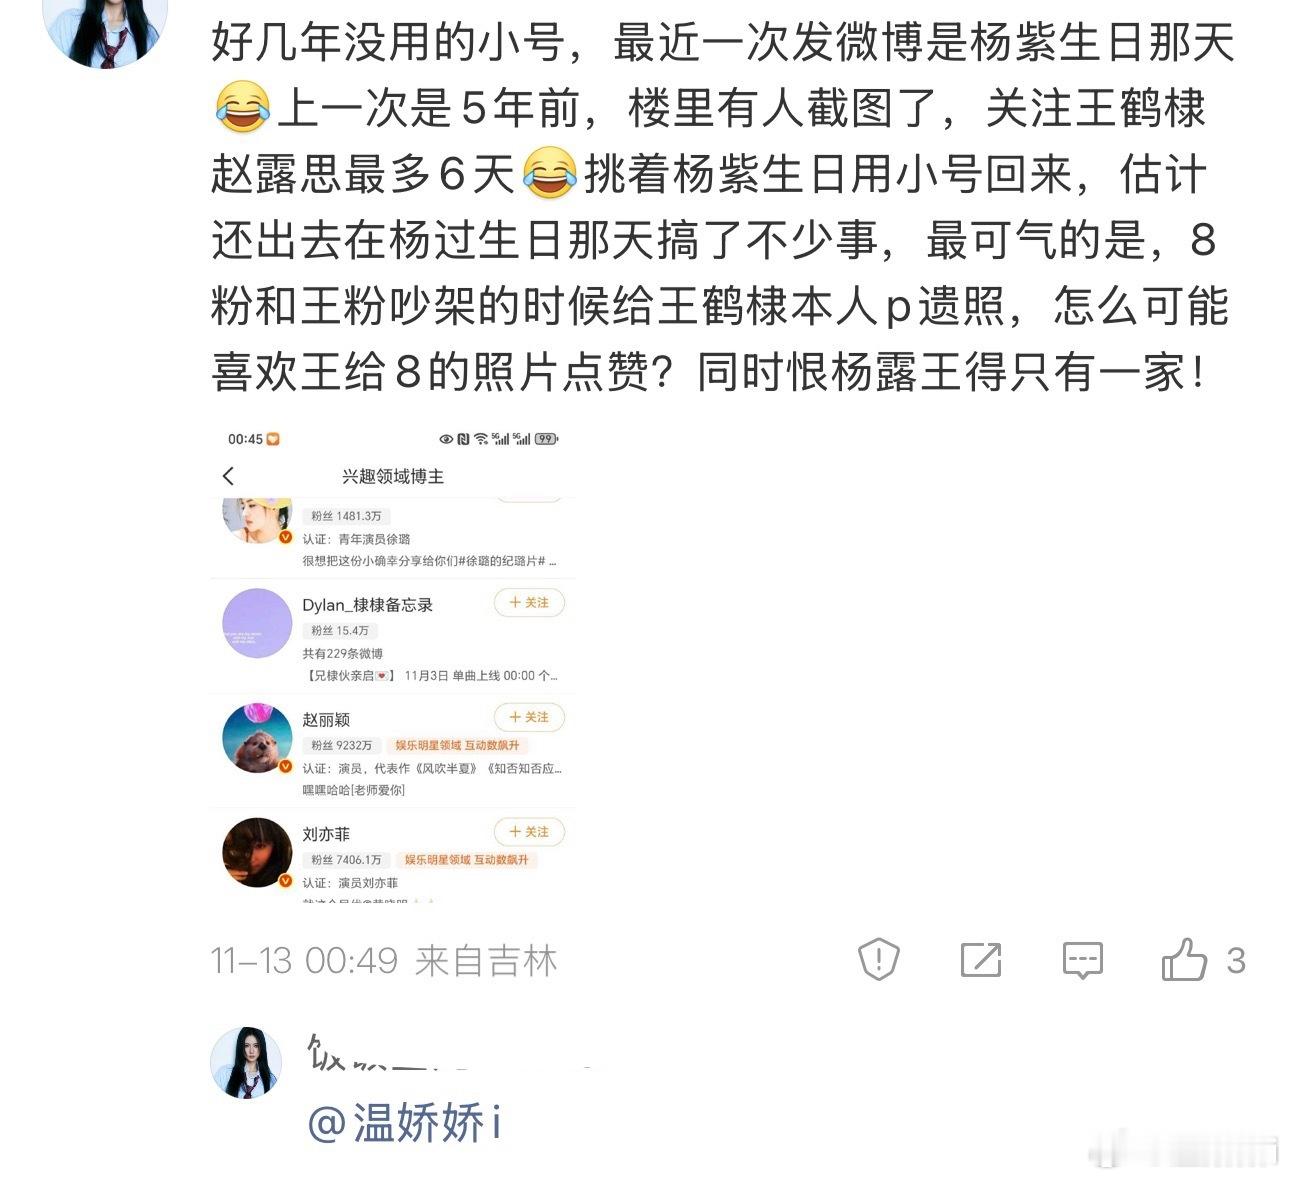This screenshot has height=1181, width=1290.
Task: Follow Dylan_棣棣备忘录 with +关注
Action: tap(529, 603)
